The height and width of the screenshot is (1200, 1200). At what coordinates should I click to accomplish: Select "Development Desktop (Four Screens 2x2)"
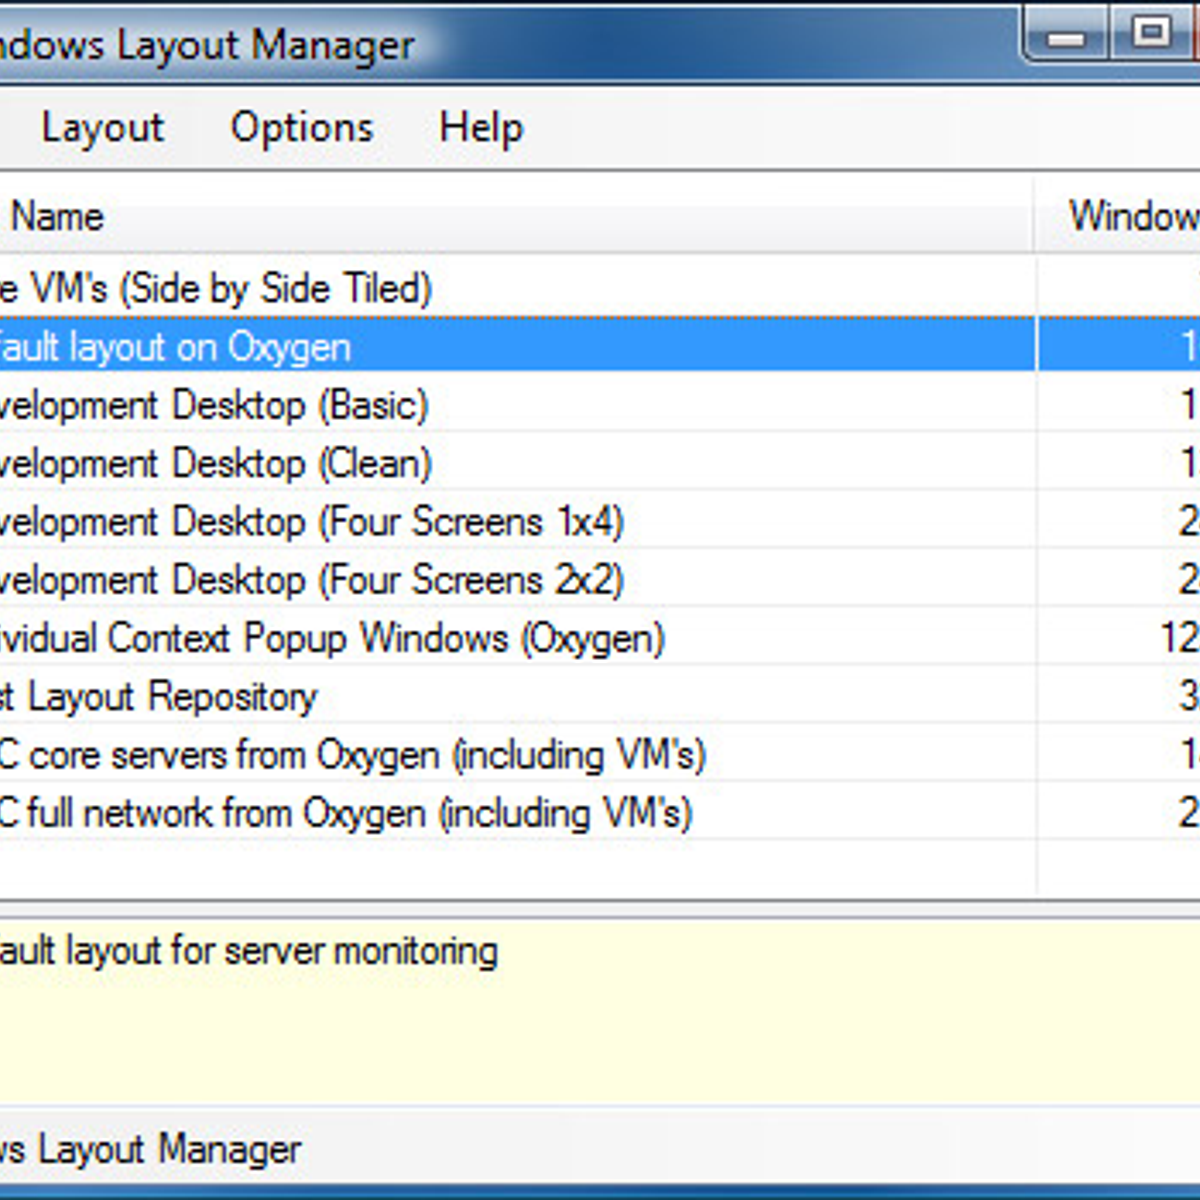(300, 580)
